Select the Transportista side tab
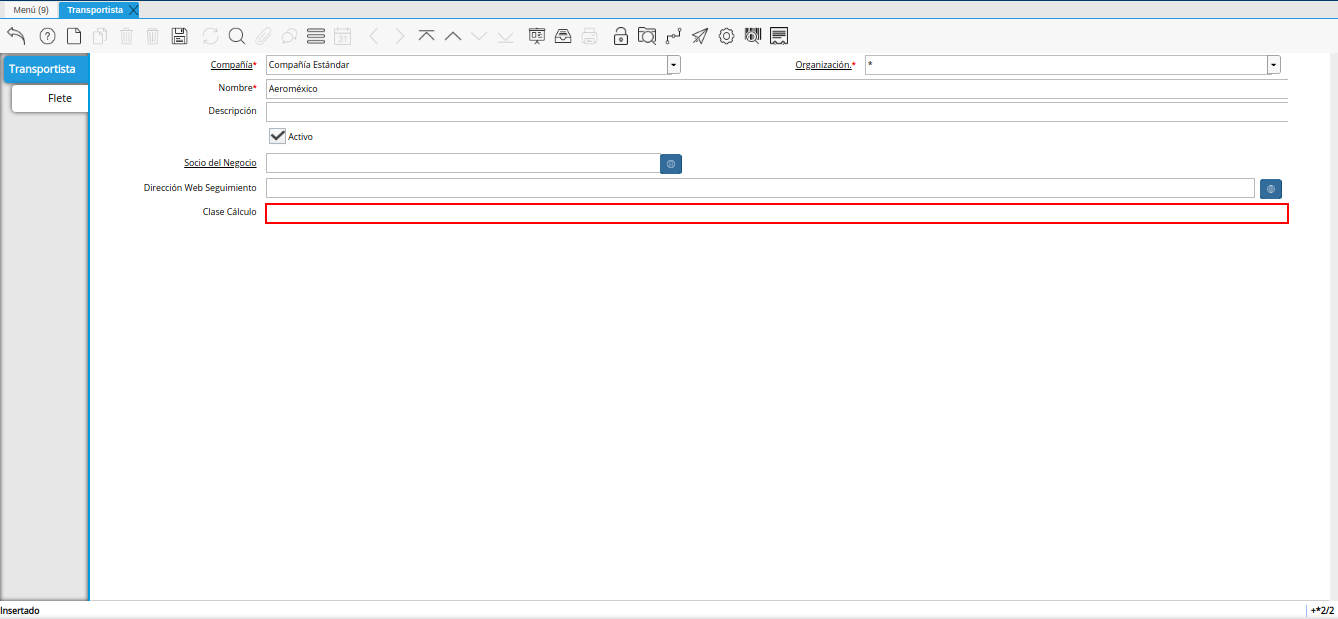The image size is (1338, 619). pos(45,69)
